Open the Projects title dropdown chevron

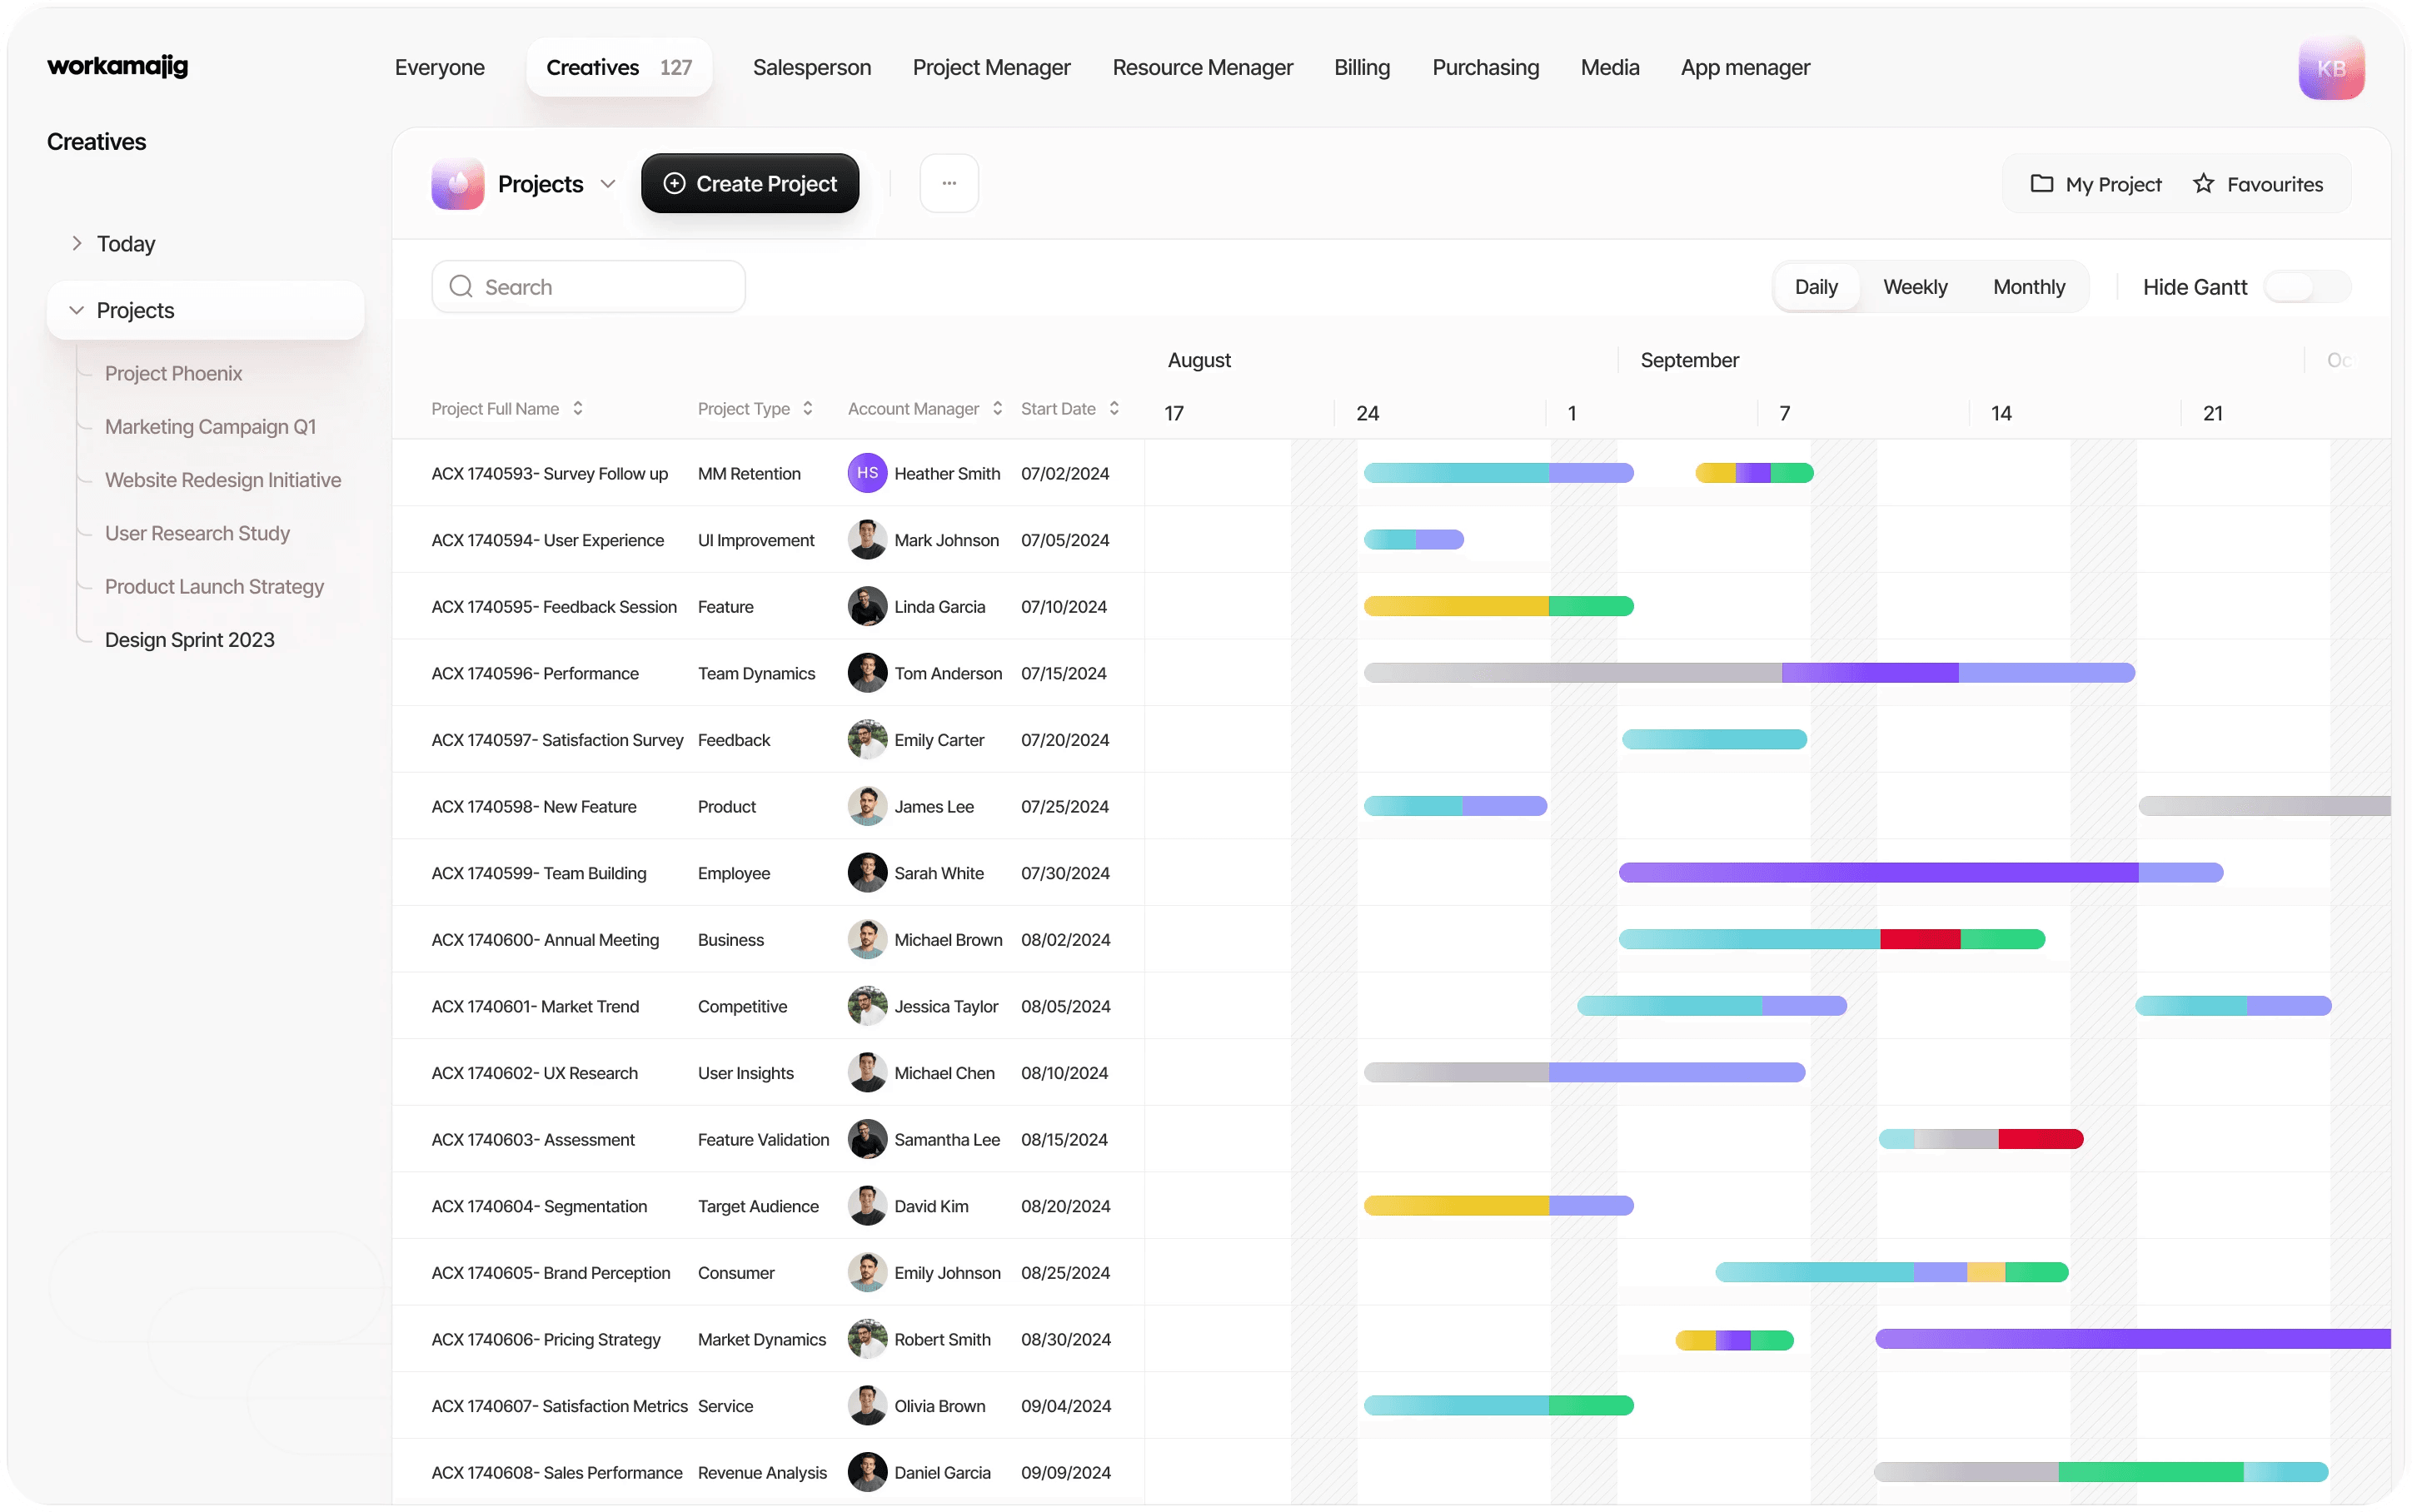(607, 184)
